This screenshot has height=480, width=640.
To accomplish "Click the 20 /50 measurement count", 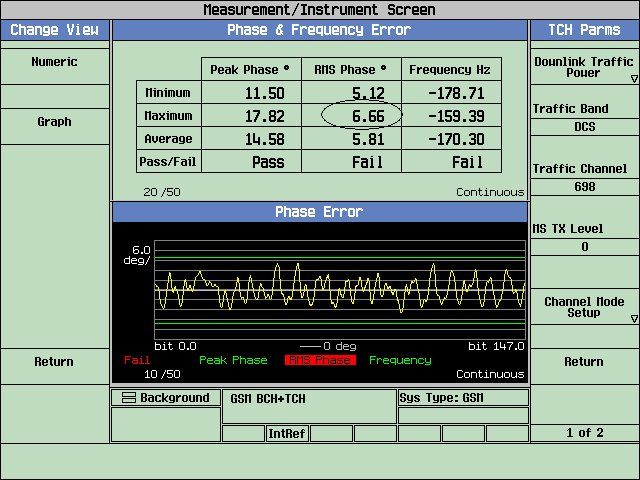I will [x=162, y=192].
